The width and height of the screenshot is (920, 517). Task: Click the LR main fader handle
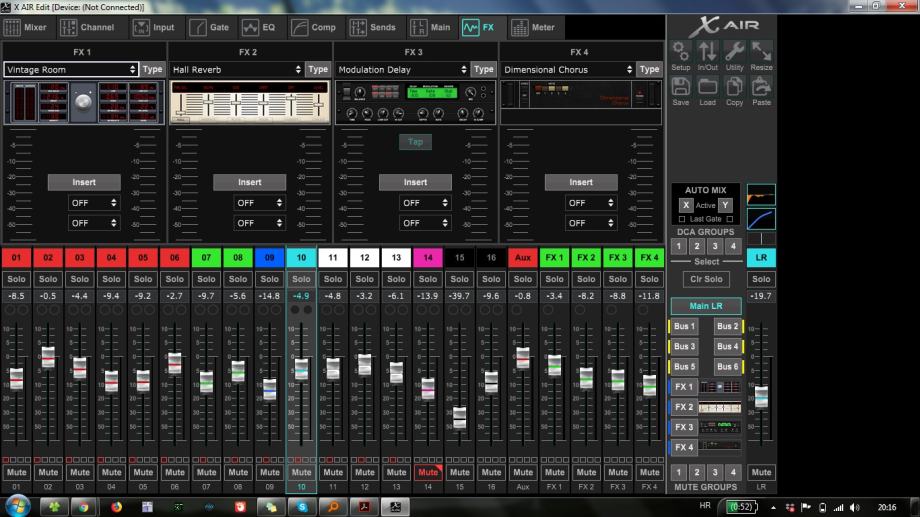(x=761, y=397)
